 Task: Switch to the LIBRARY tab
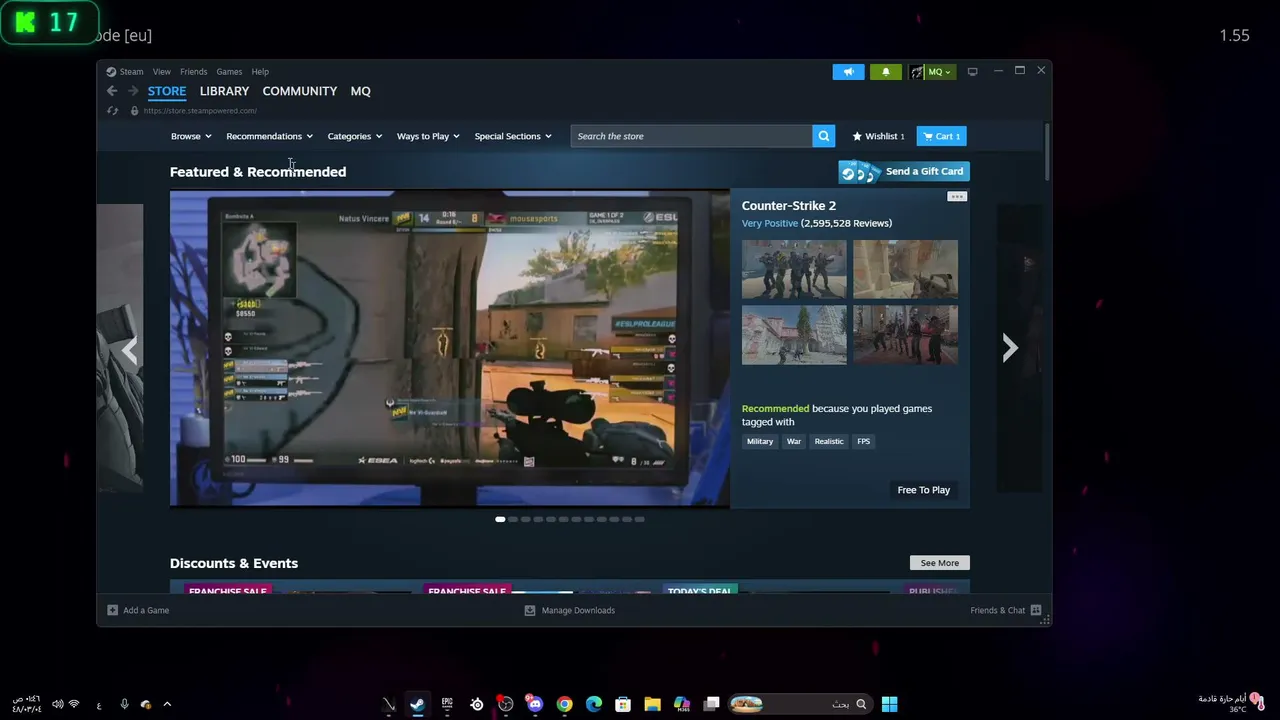point(224,91)
